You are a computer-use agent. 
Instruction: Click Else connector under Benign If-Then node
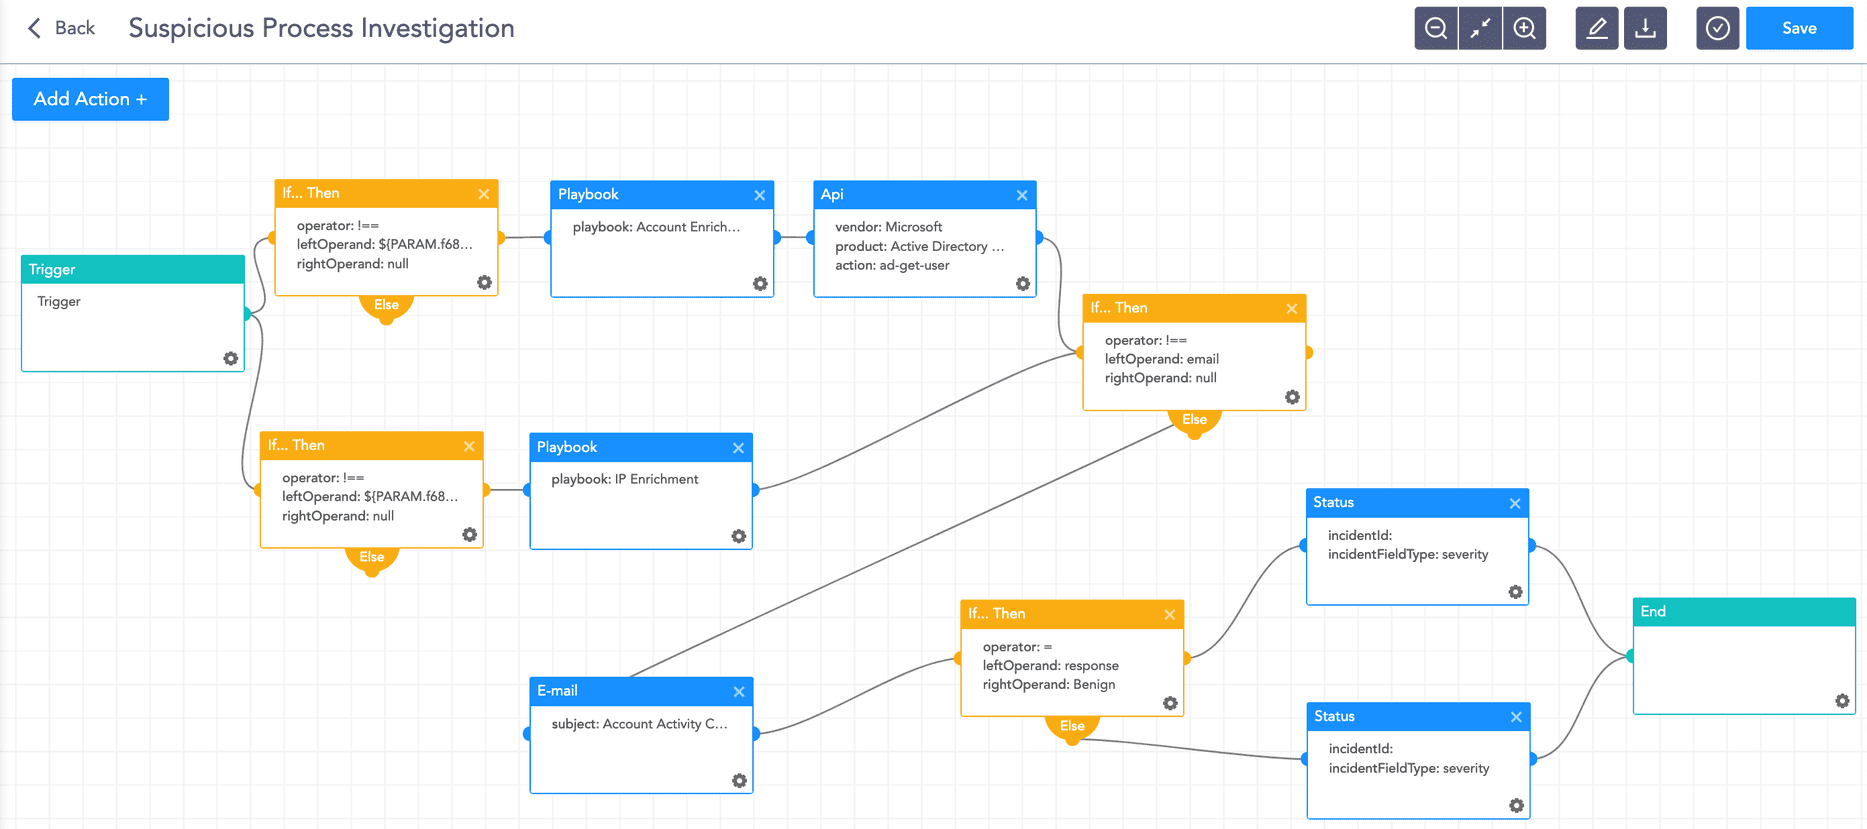[x=1072, y=726]
